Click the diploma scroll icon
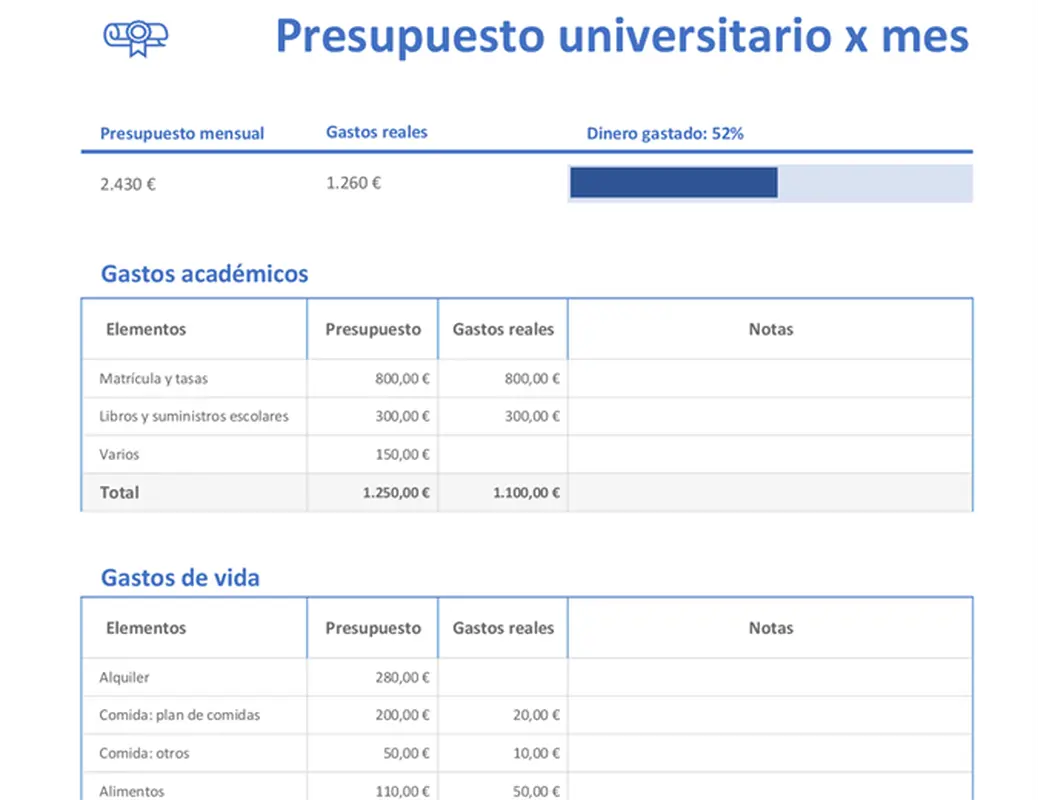Screen dimensions: 1038x800 (137, 37)
